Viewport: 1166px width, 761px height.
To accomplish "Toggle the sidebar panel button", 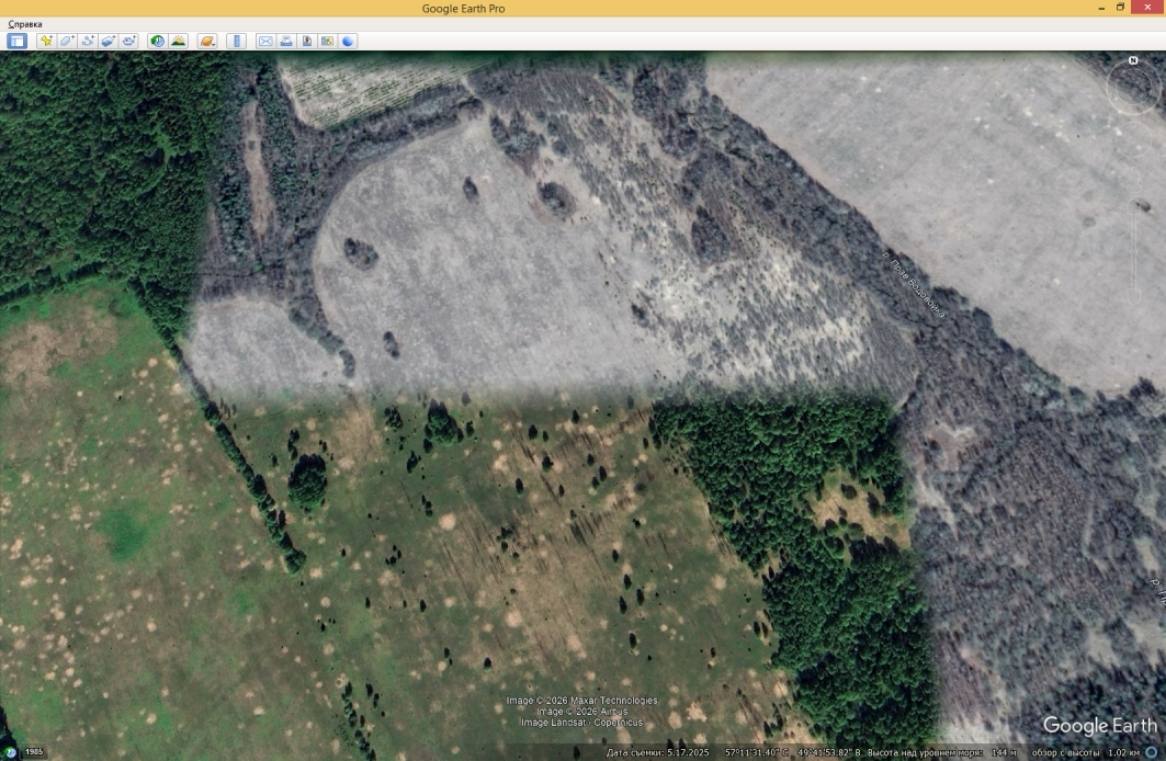I will click(x=17, y=41).
